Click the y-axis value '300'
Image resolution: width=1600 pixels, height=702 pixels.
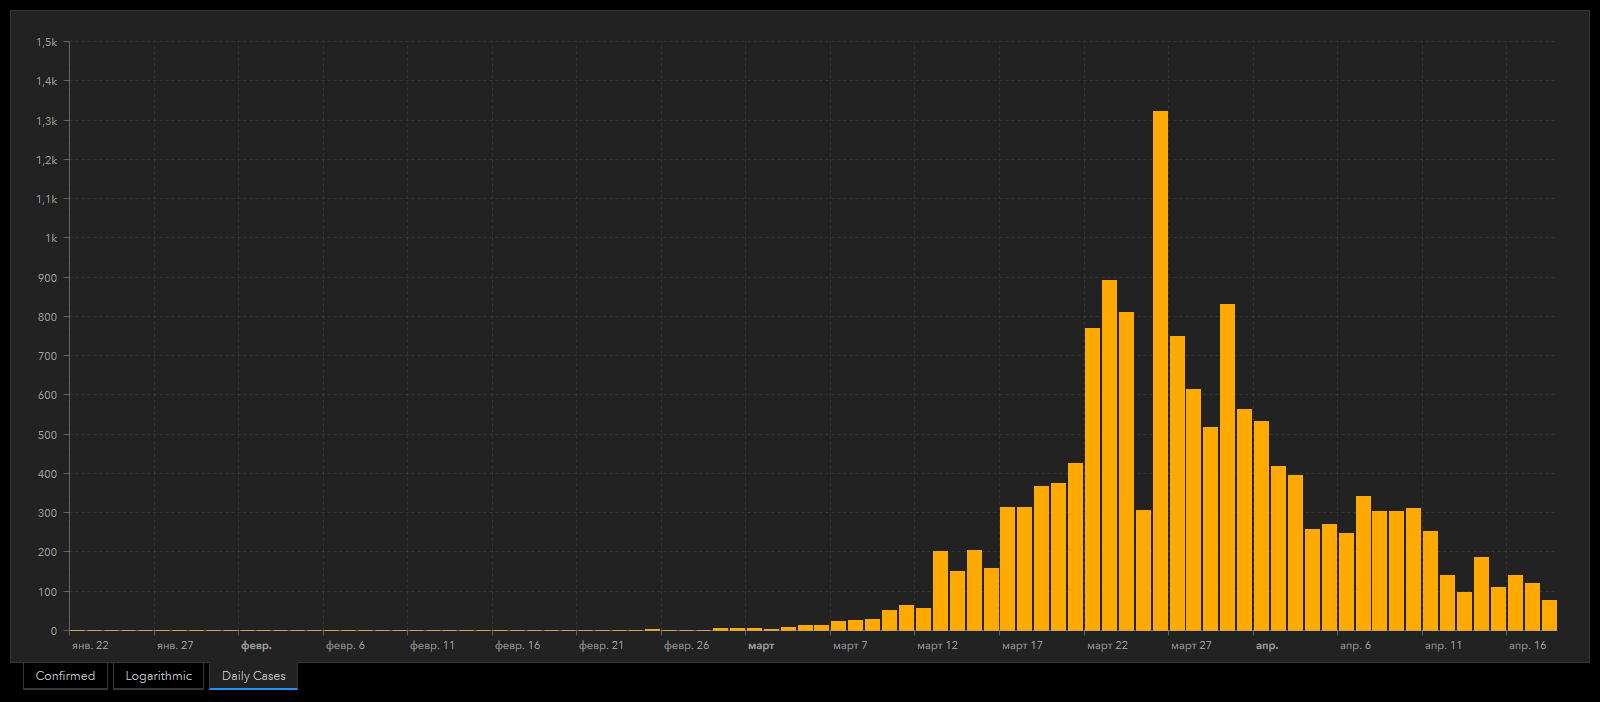tap(48, 513)
